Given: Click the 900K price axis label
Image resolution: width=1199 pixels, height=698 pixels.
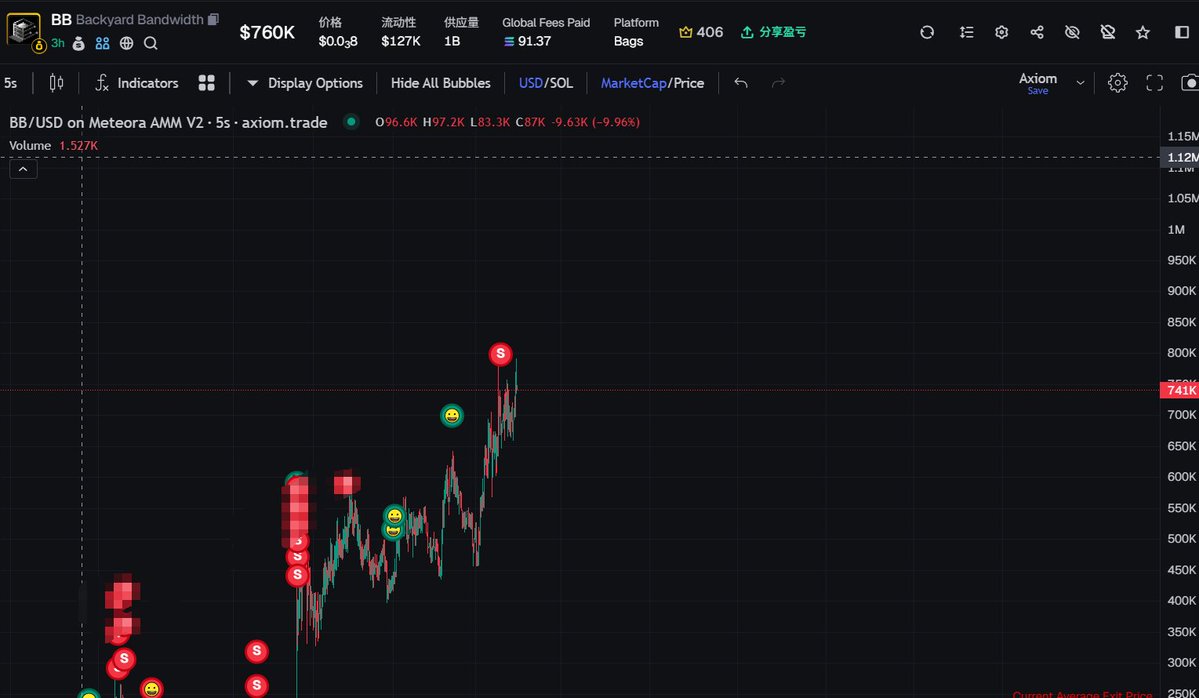Looking at the screenshot, I should [x=1181, y=291].
